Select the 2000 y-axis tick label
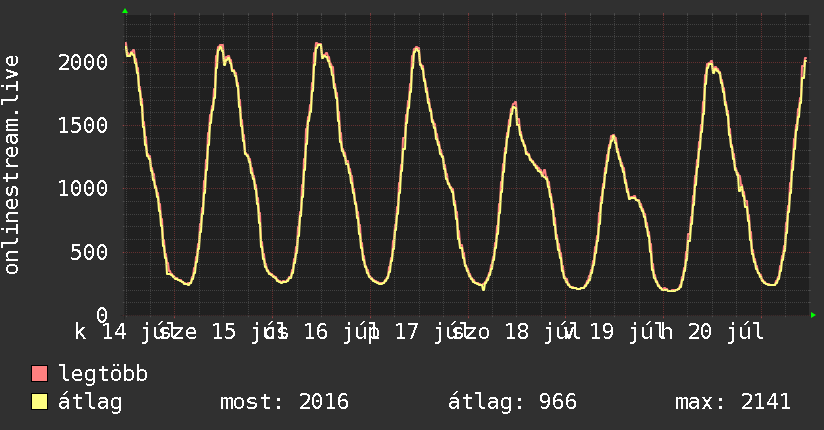 (x=83, y=63)
